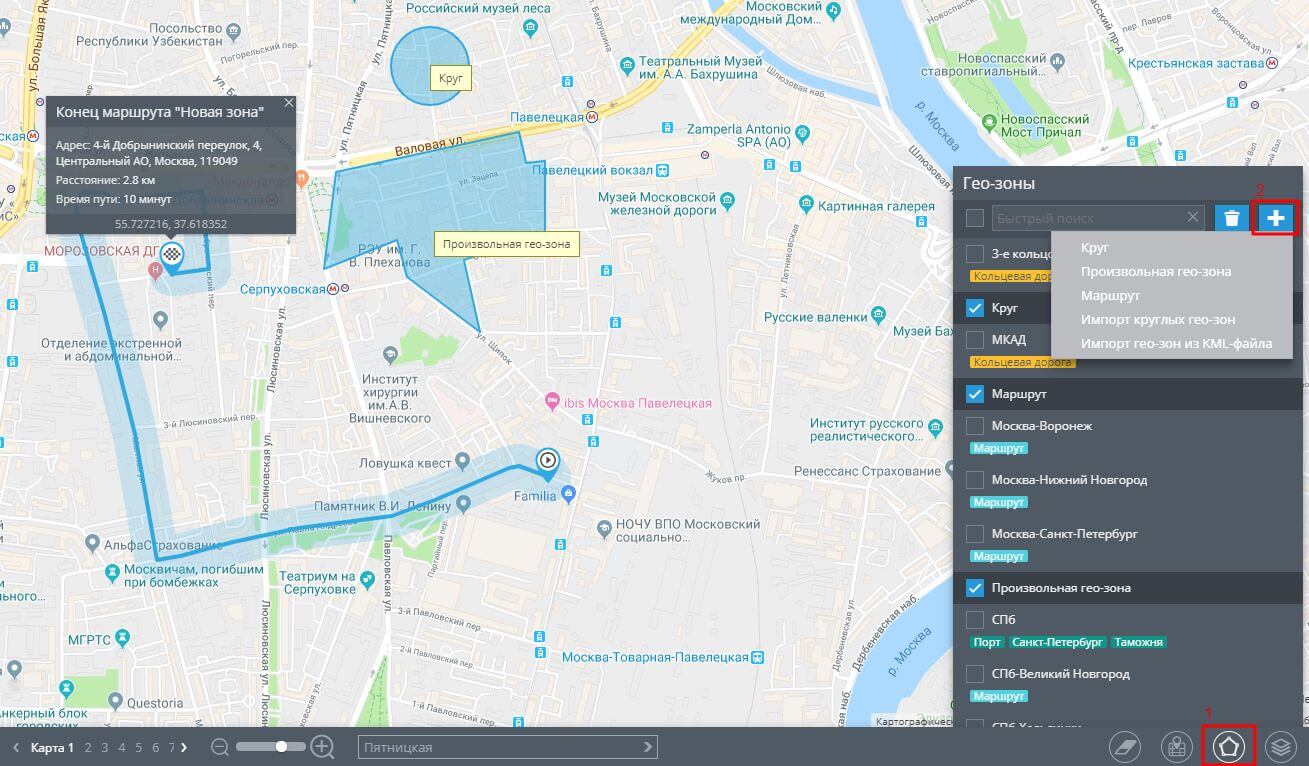This screenshot has width=1309, height=766.
Task: Switch to map tab 7
Action: 171,748
